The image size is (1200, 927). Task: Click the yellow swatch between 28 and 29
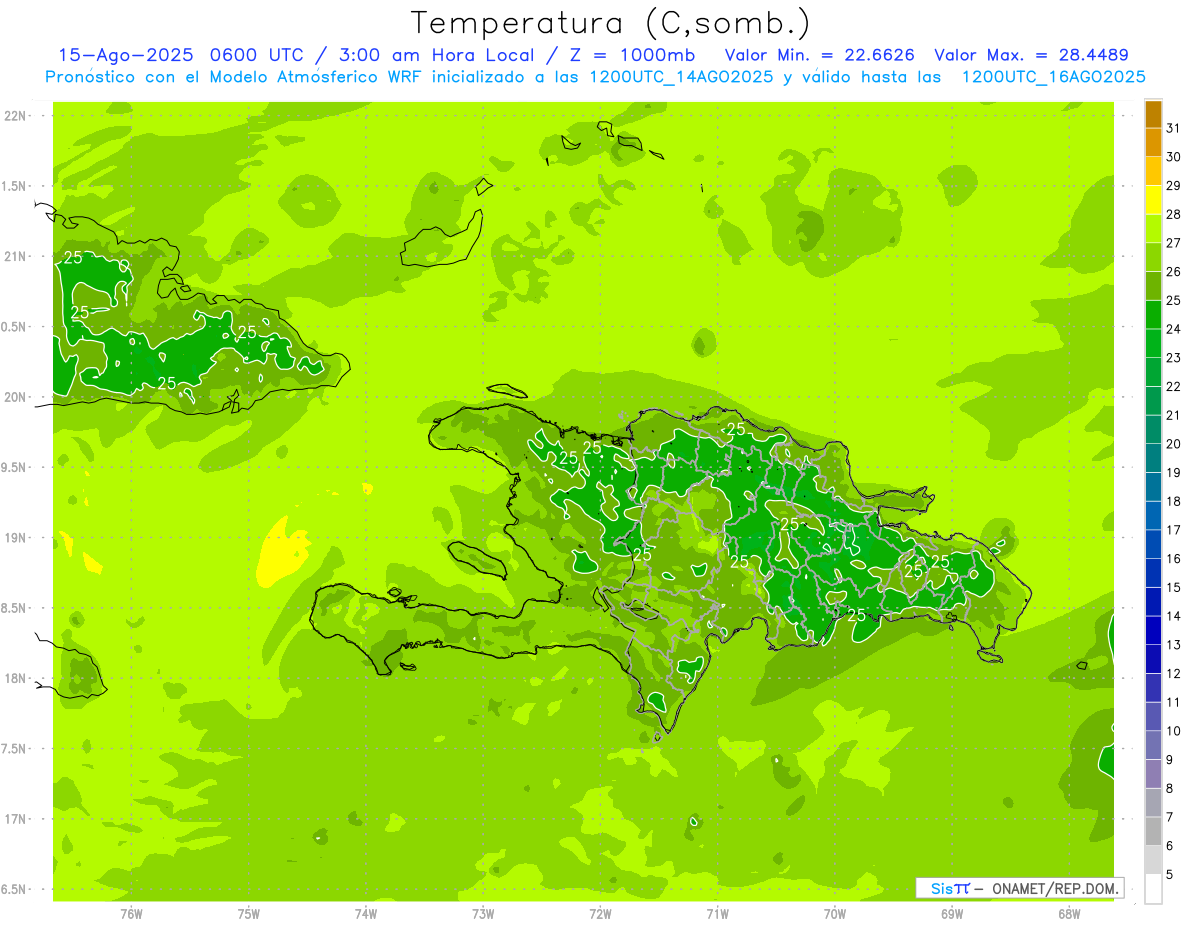coord(1153,200)
